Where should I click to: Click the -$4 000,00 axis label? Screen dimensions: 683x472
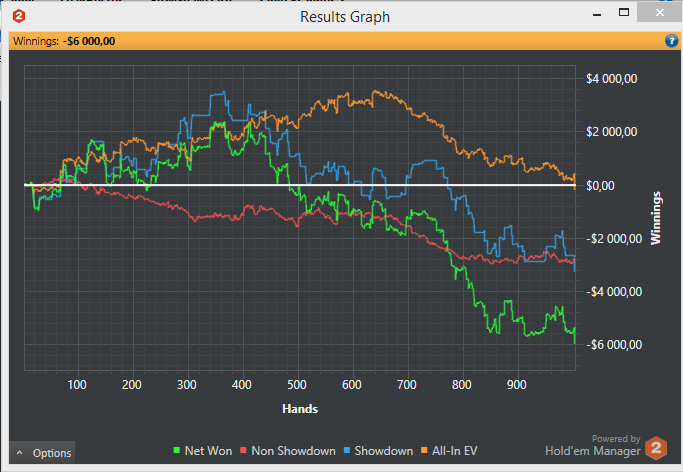[614, 292]
